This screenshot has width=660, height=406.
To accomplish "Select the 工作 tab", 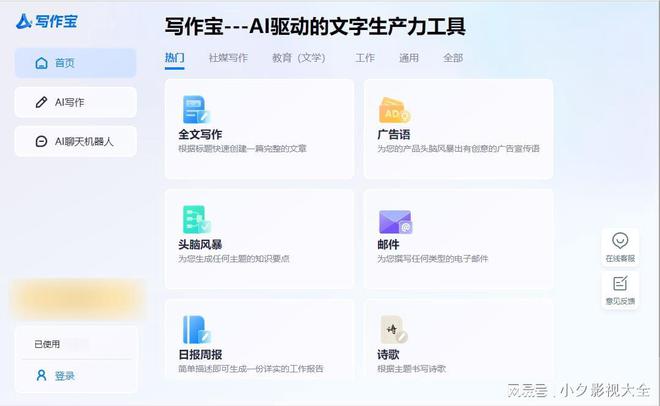I will [365, 58].
